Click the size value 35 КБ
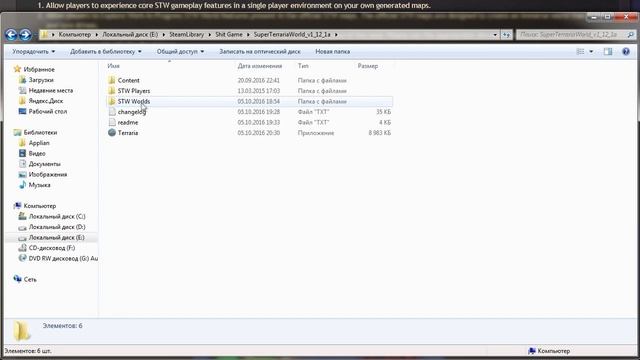640x360 pixels. [384, 112]
